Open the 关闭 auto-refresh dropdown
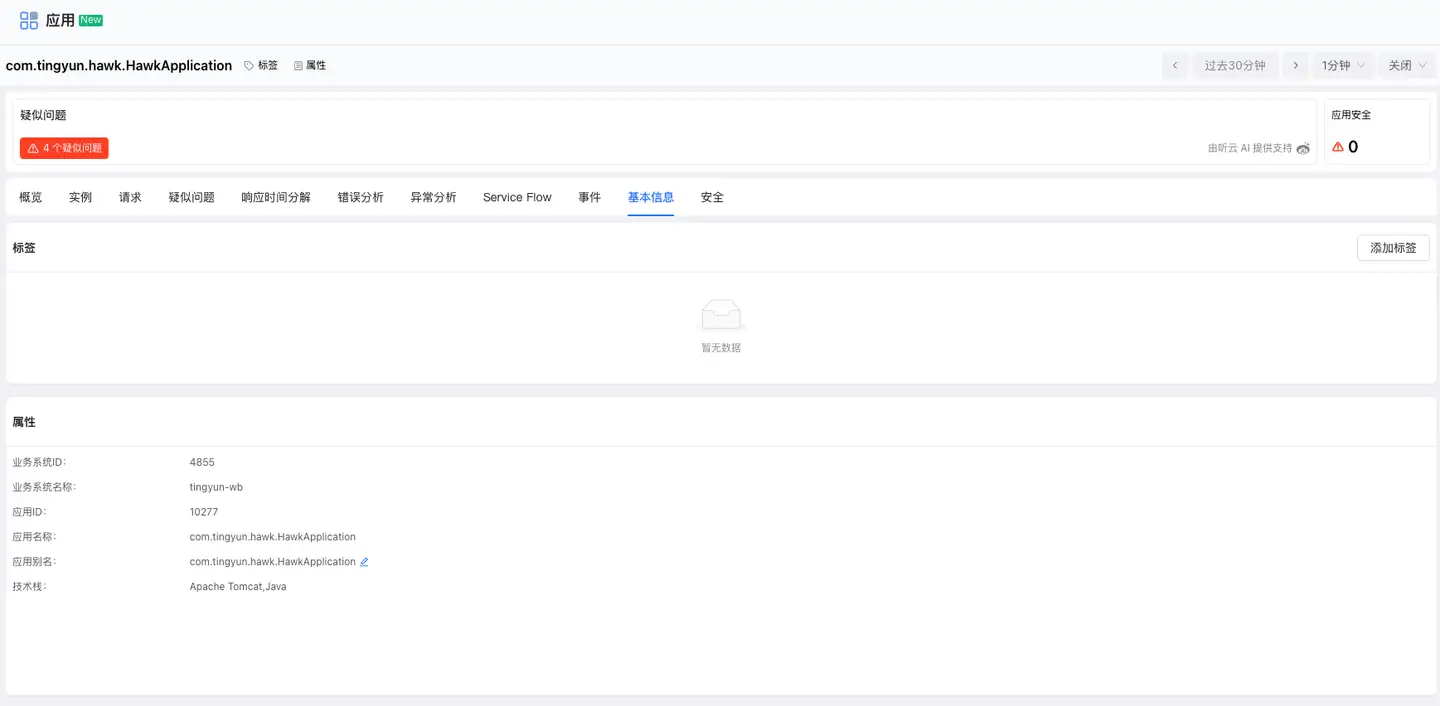 [1406, 66]
